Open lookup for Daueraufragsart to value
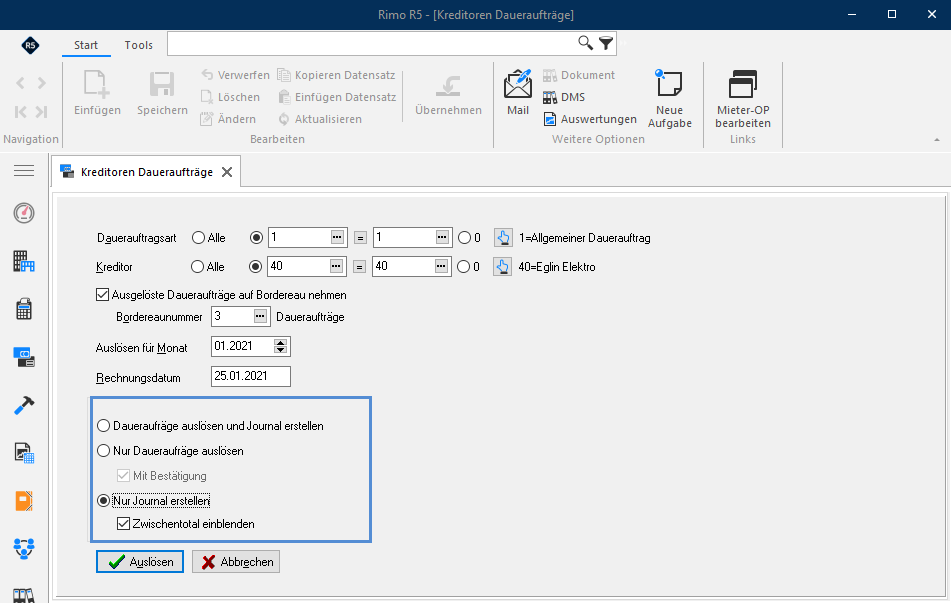951x603 pixels. coord(442,237)
